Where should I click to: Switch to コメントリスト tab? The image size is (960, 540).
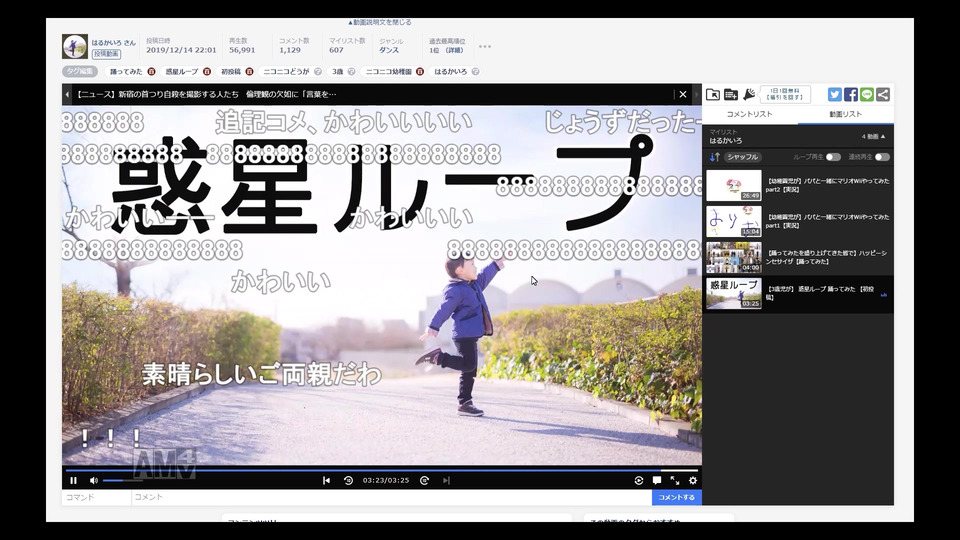[x=749, y=114]
